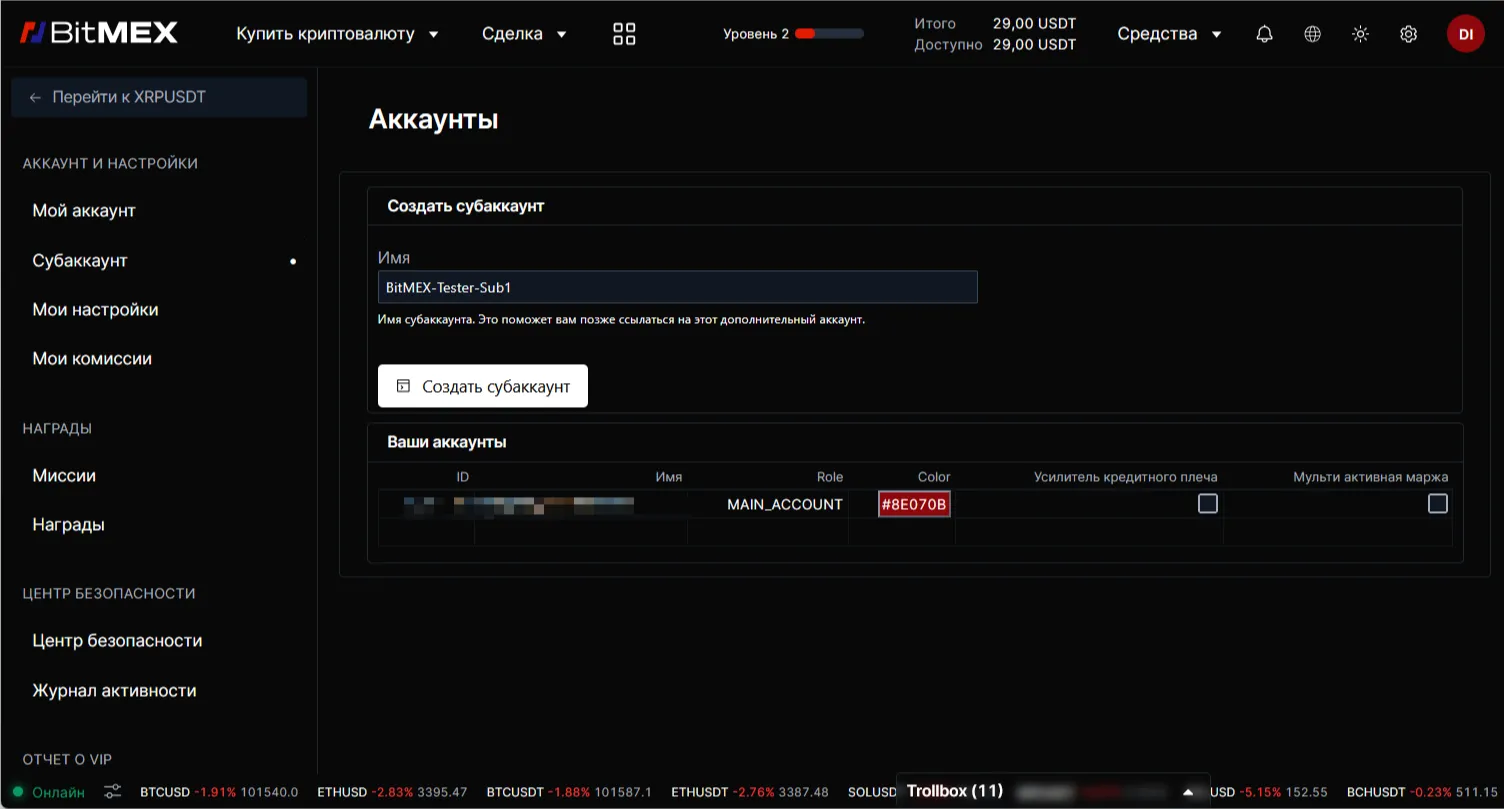
Task: Enable Усилитель кредитного плеча checkbox
Action: [x=1208, y=504]
